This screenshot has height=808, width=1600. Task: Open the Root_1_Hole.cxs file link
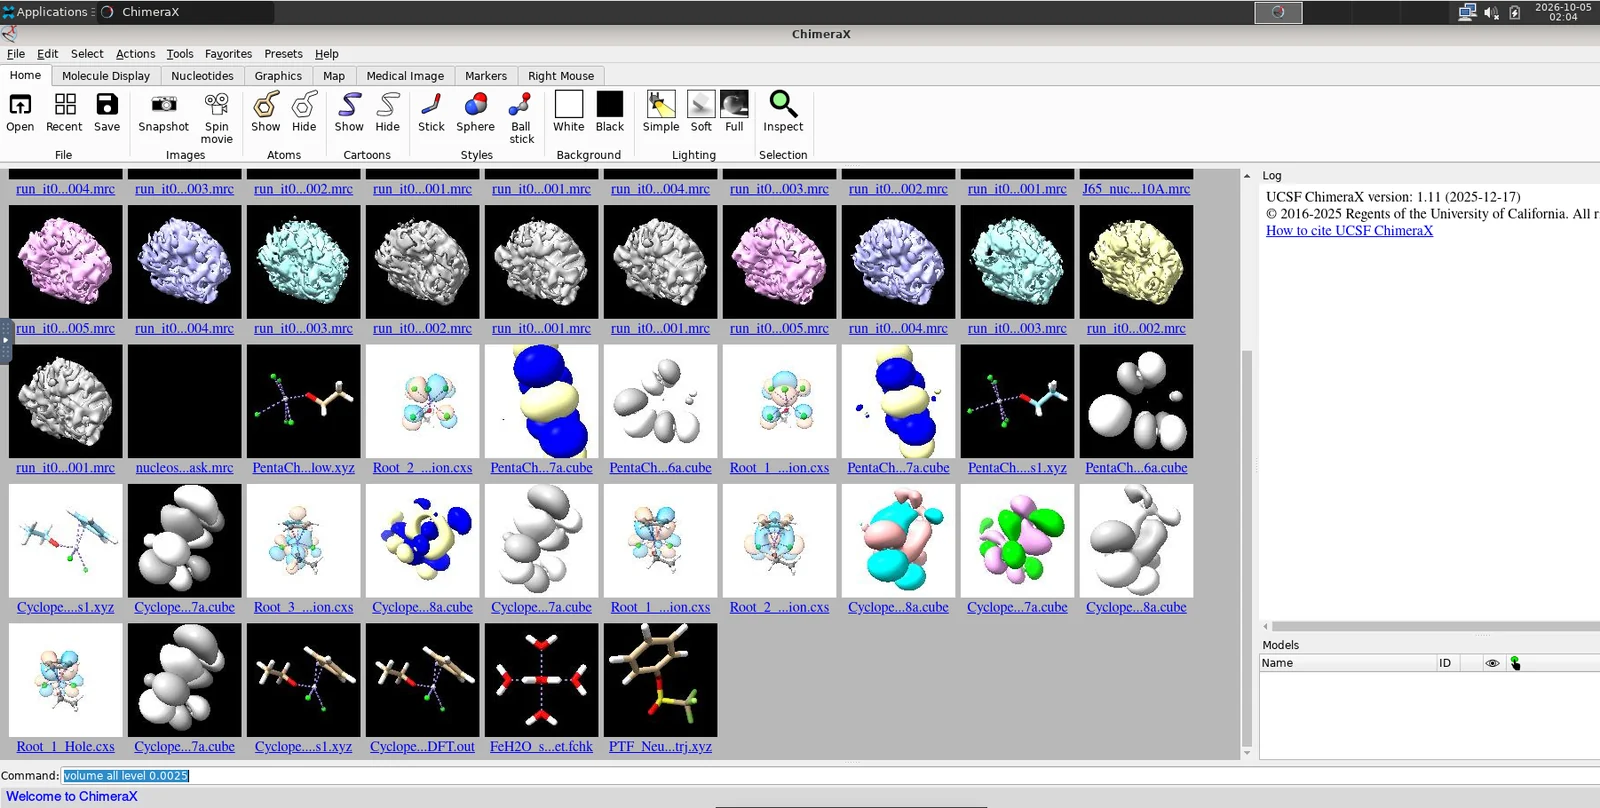point(65,747)
